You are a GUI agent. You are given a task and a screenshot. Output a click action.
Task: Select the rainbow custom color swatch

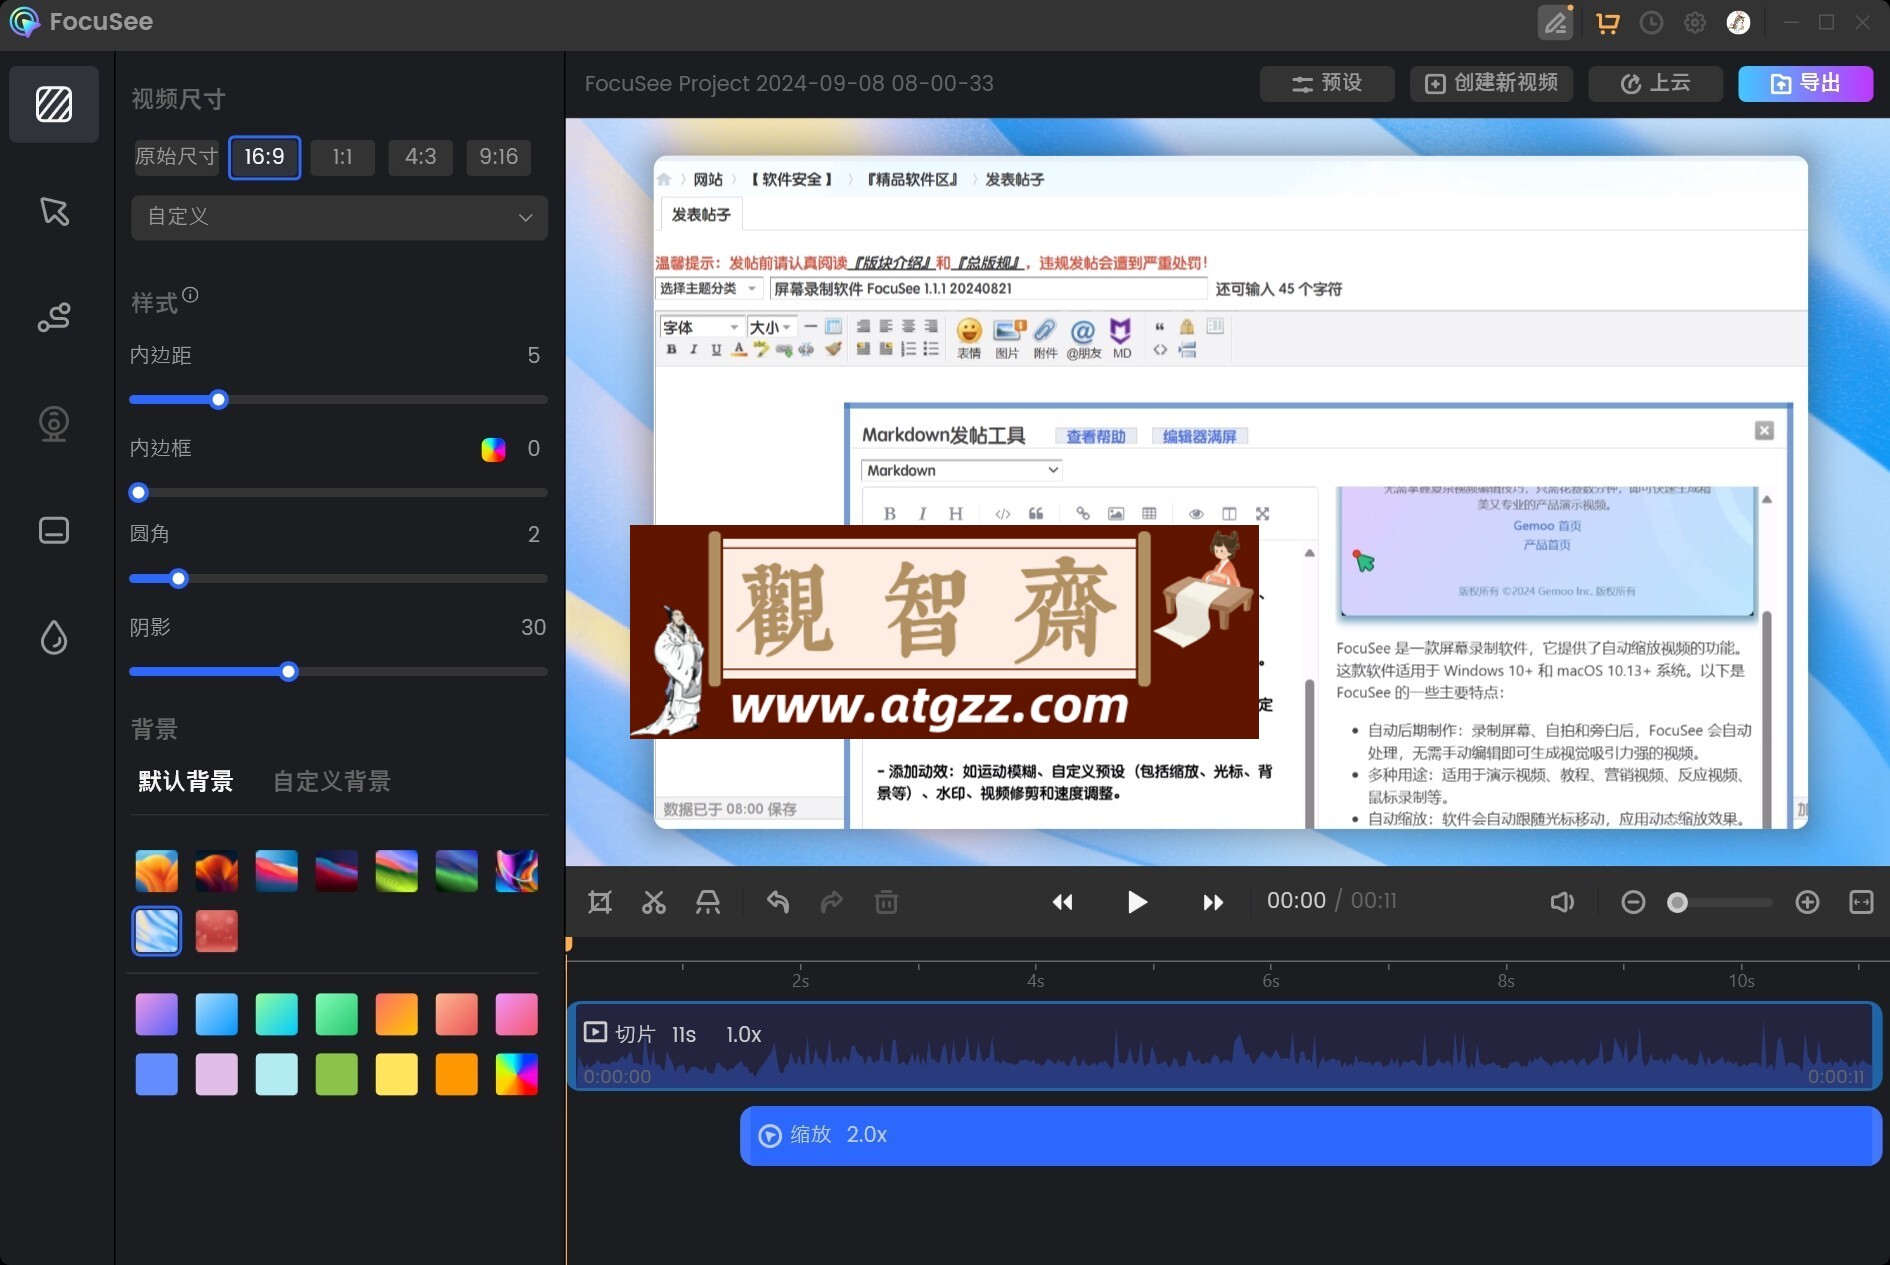point(517,1074)
